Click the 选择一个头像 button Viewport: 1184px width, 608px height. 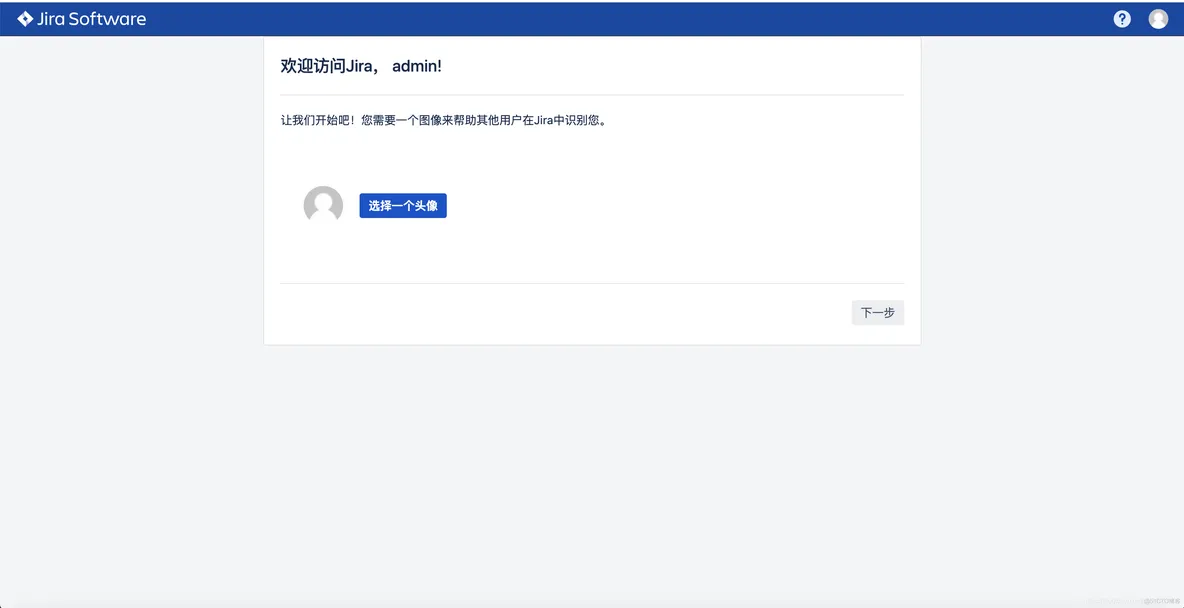[403, 205]
